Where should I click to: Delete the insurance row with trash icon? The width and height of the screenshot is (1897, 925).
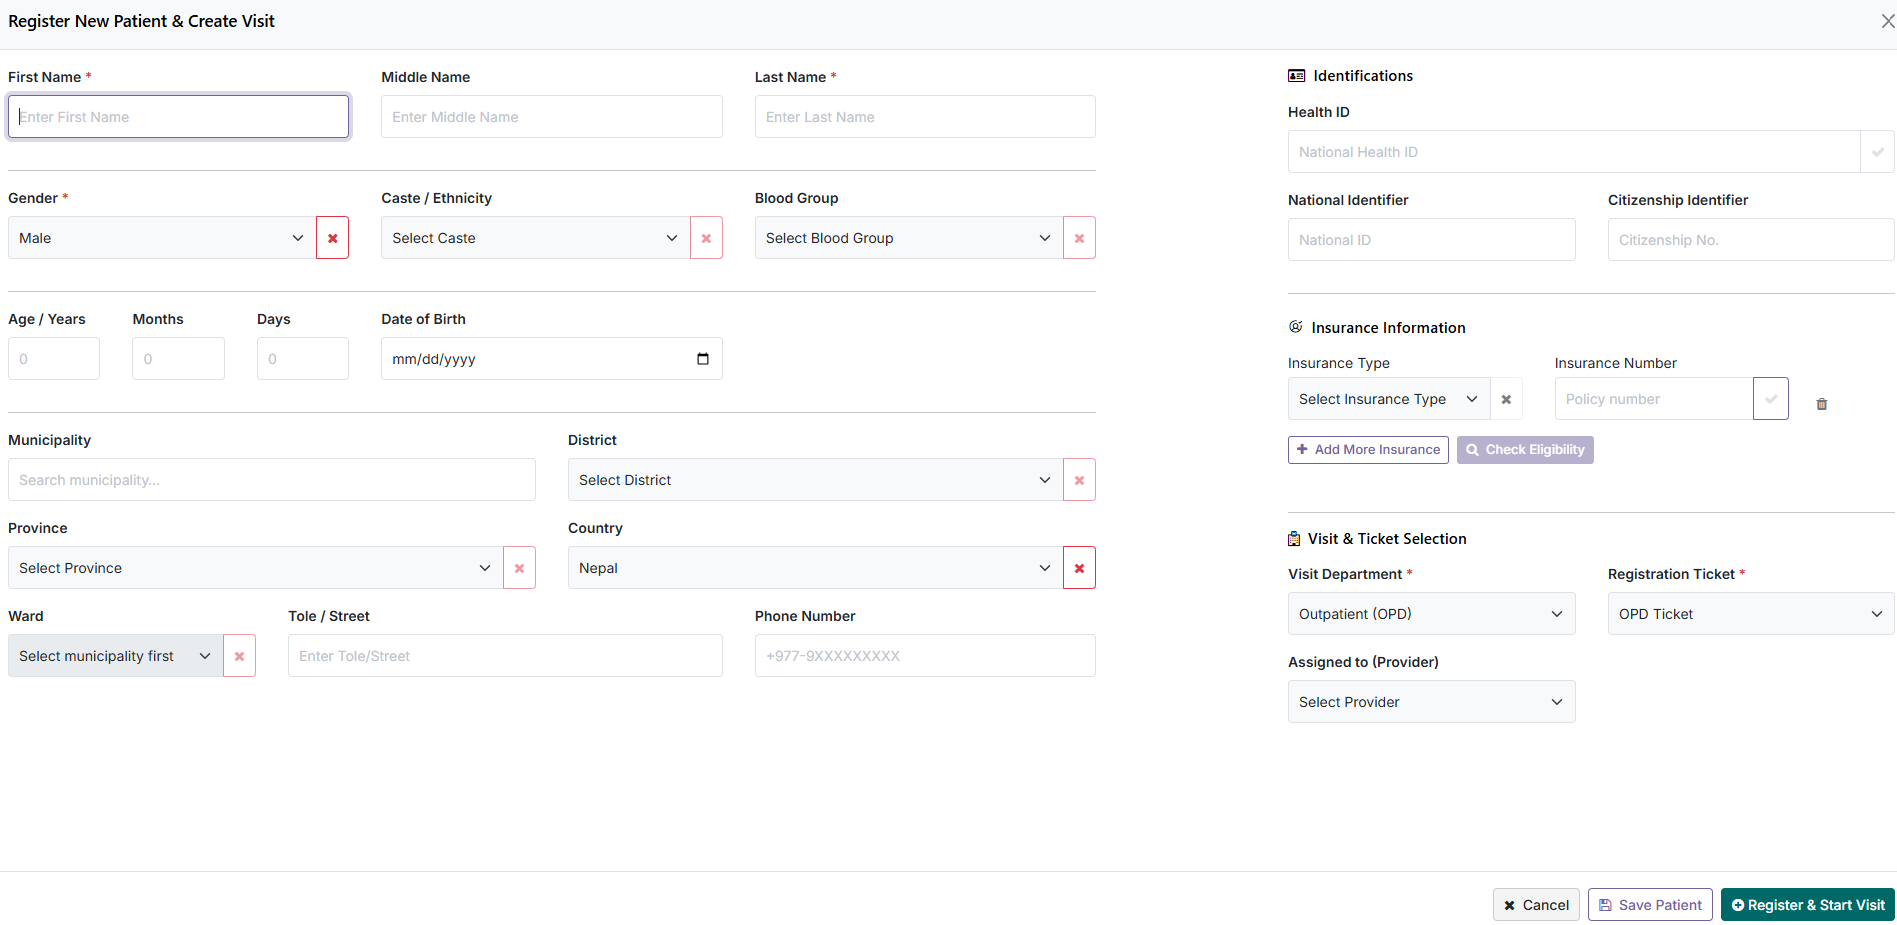click(x=1822, y=404)
